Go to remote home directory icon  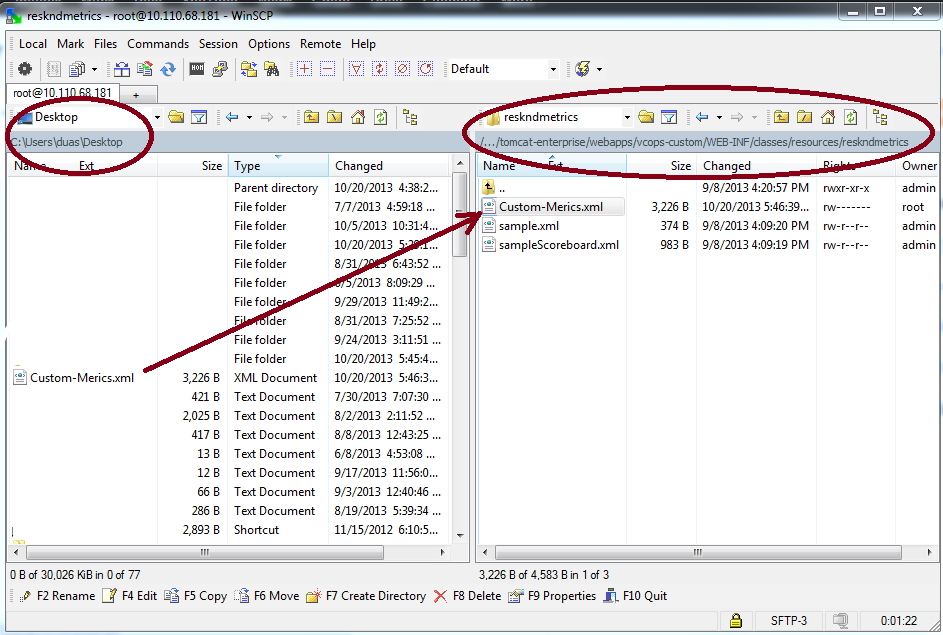coord(826,117)
